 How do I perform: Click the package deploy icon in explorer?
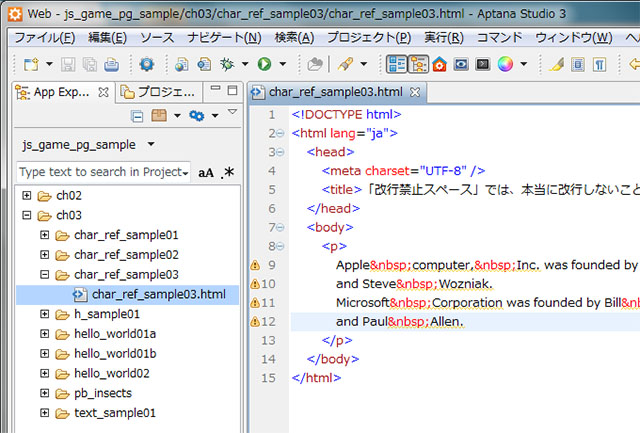159,116
